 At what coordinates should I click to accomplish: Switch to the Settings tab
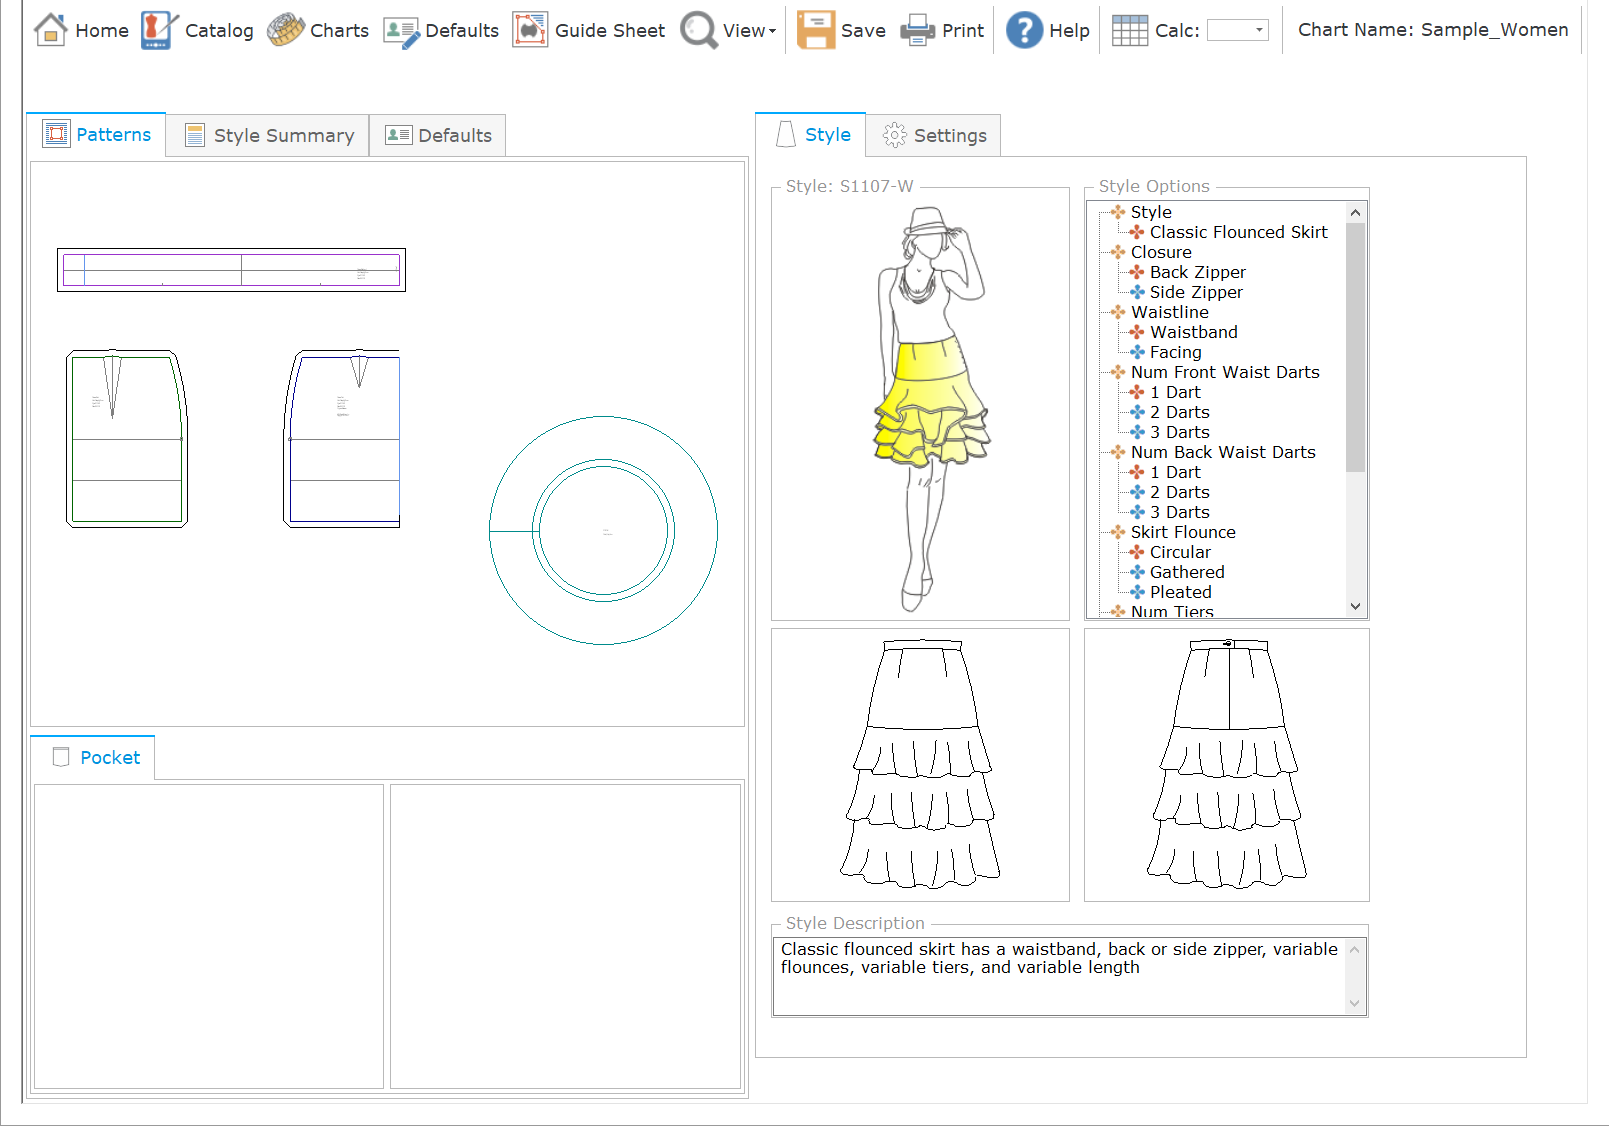tap(934, 135)
